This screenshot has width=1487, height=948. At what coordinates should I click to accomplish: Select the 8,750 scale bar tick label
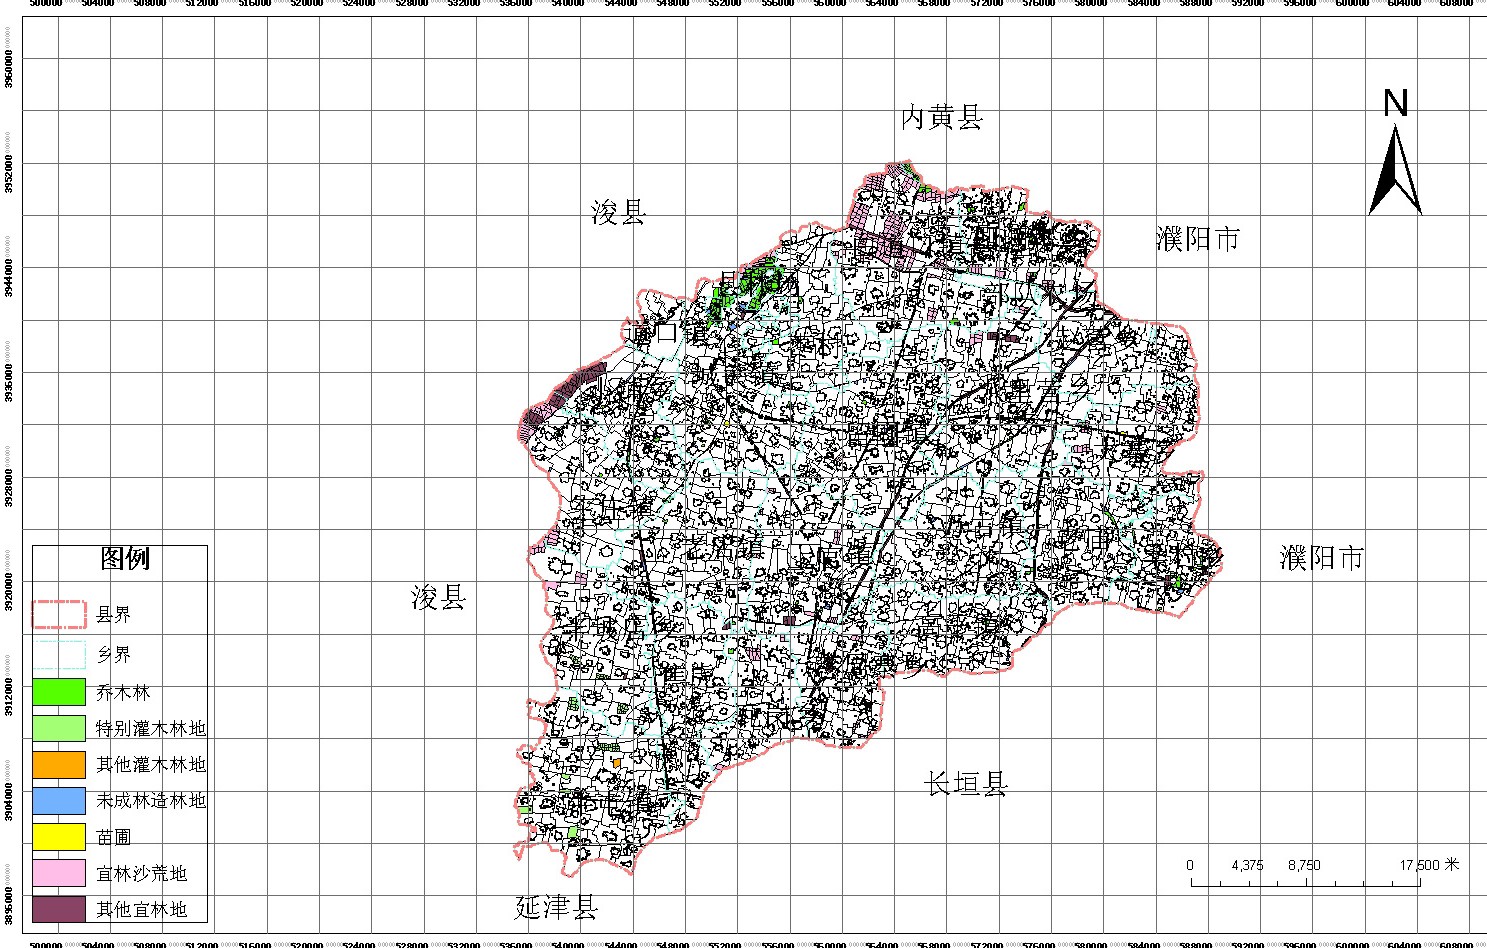pos(1304,865)
